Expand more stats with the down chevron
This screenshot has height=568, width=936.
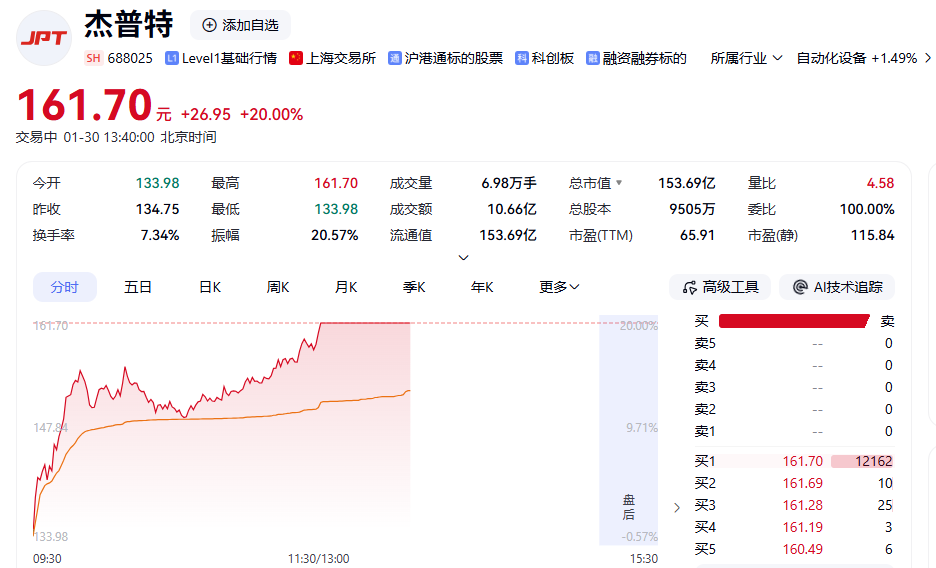pos(463,257)
